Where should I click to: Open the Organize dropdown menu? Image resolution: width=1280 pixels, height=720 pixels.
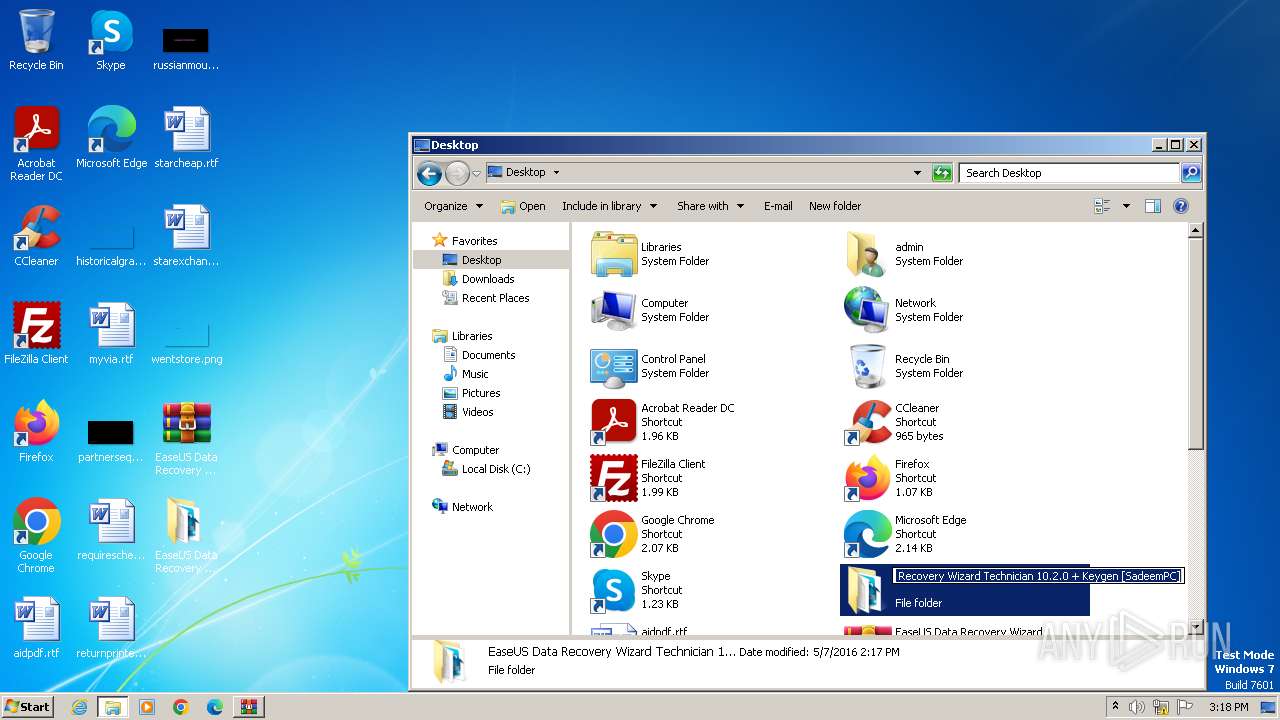click(x=453, y=206)
